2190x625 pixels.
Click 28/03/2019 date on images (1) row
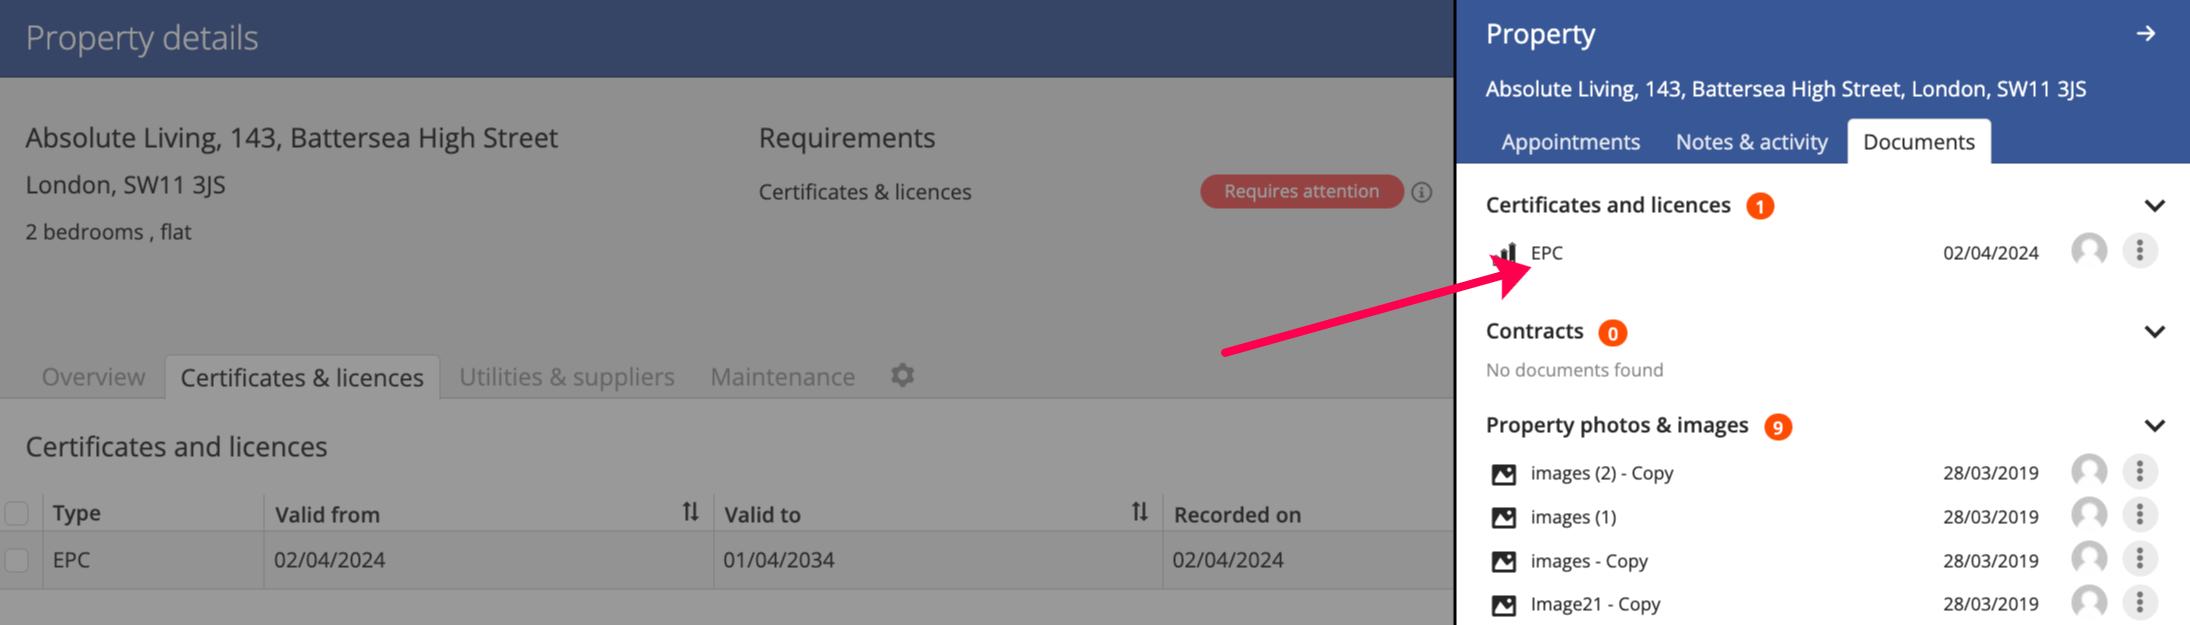tap(1990, 517)
